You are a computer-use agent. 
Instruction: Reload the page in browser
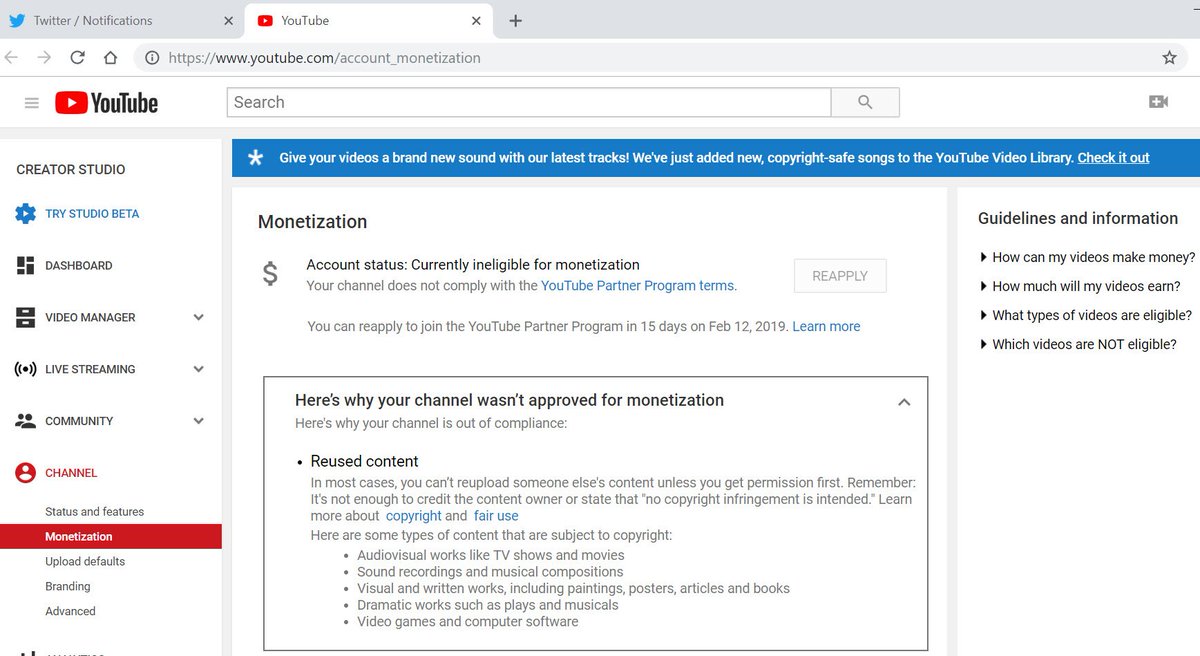[x=77, y=58]
